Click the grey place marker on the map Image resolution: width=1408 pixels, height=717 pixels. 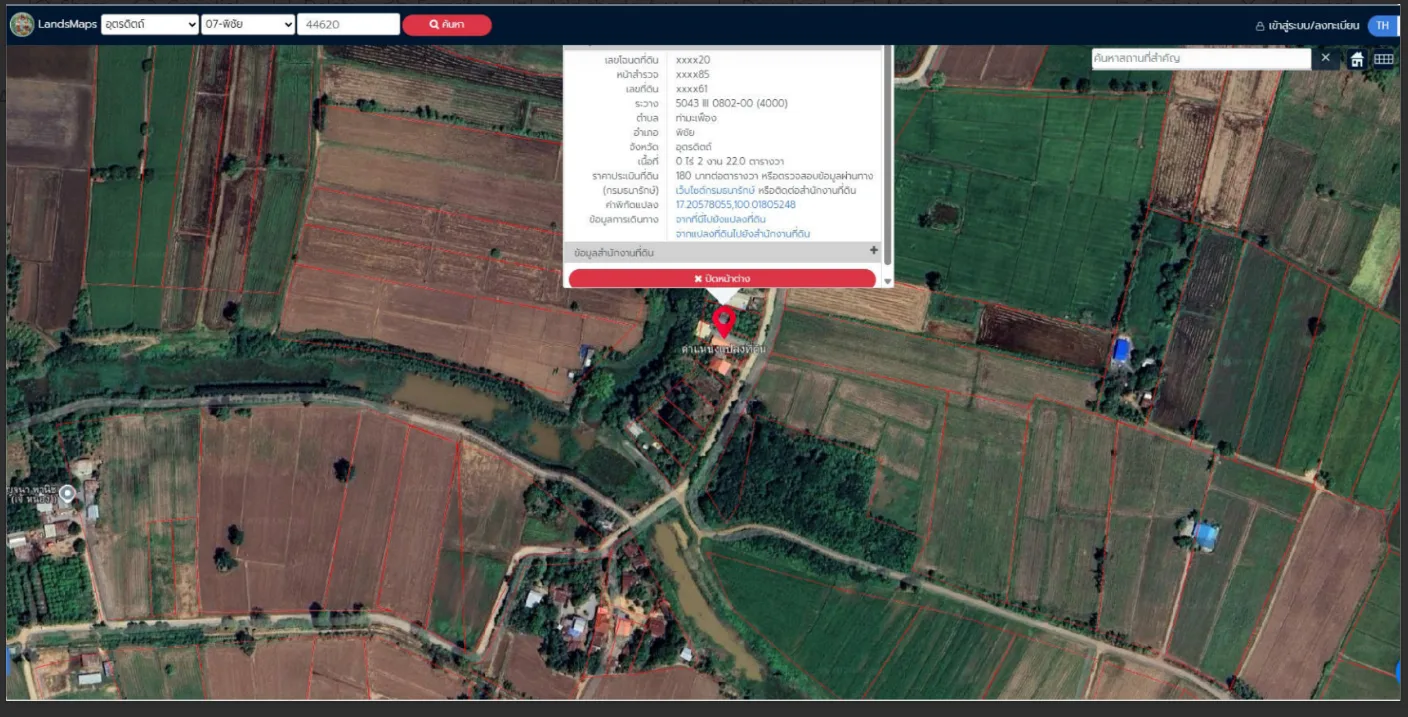click(x=67, y=493)
